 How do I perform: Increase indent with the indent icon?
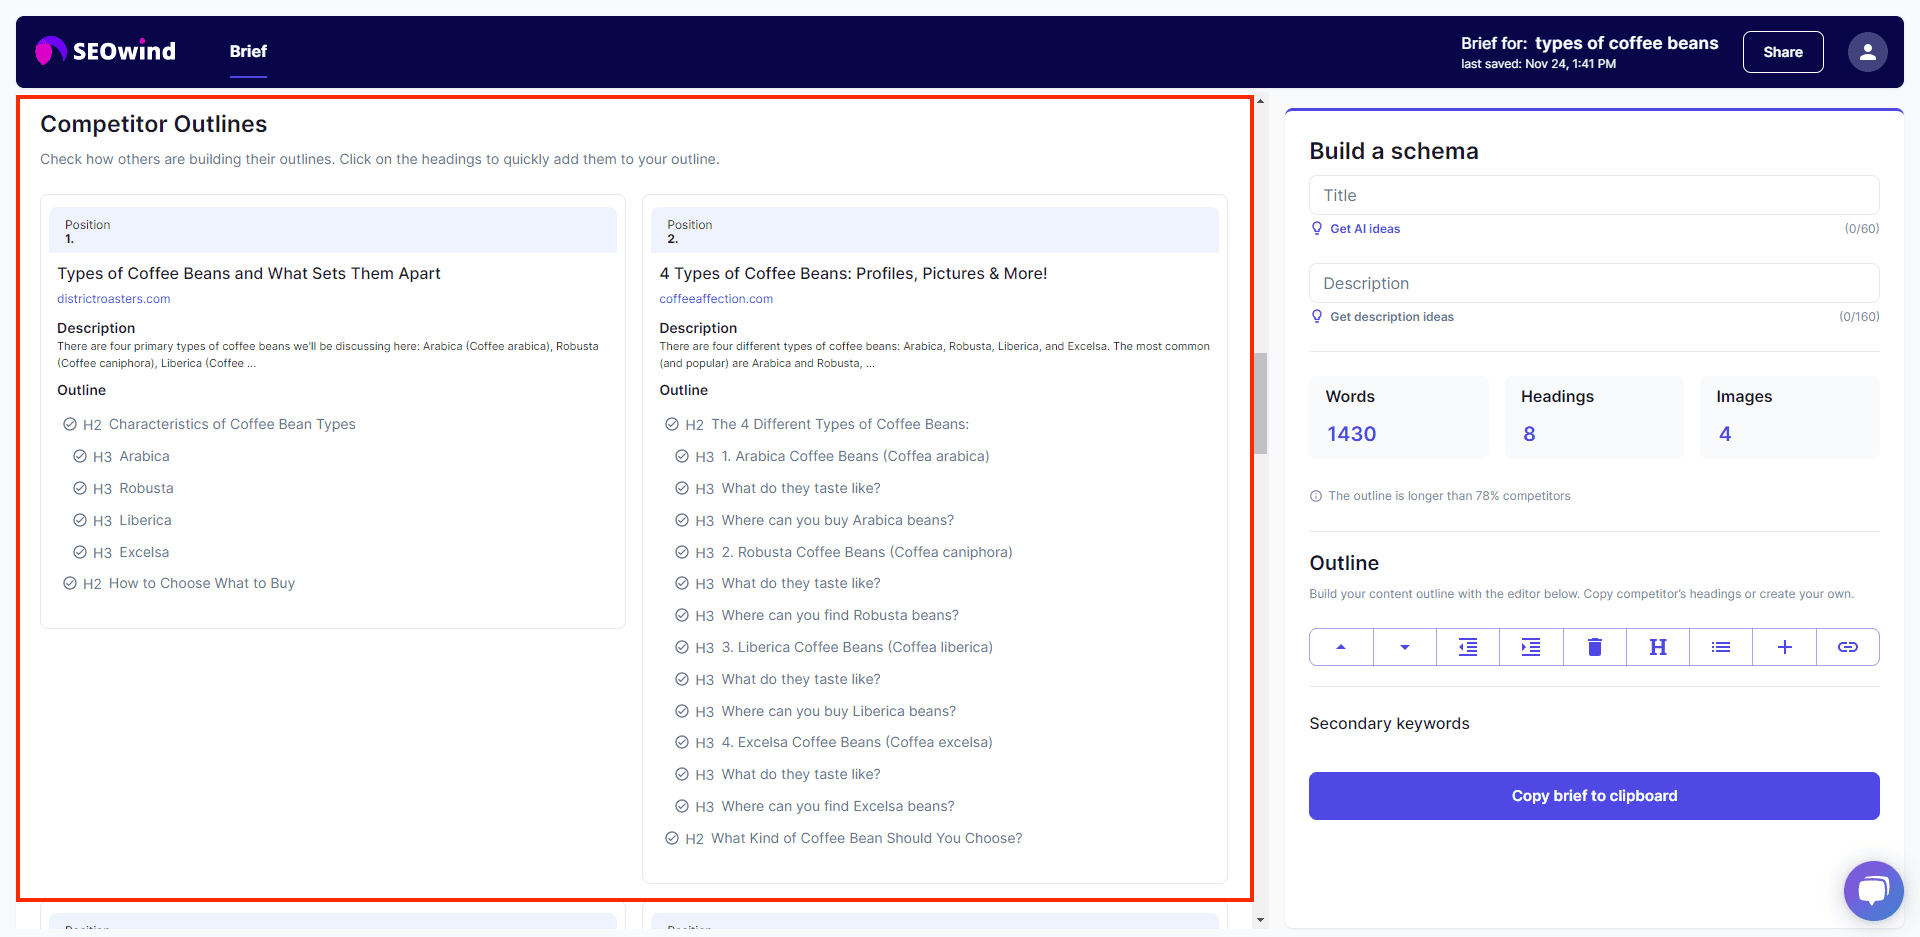(x=1530, y=647)
